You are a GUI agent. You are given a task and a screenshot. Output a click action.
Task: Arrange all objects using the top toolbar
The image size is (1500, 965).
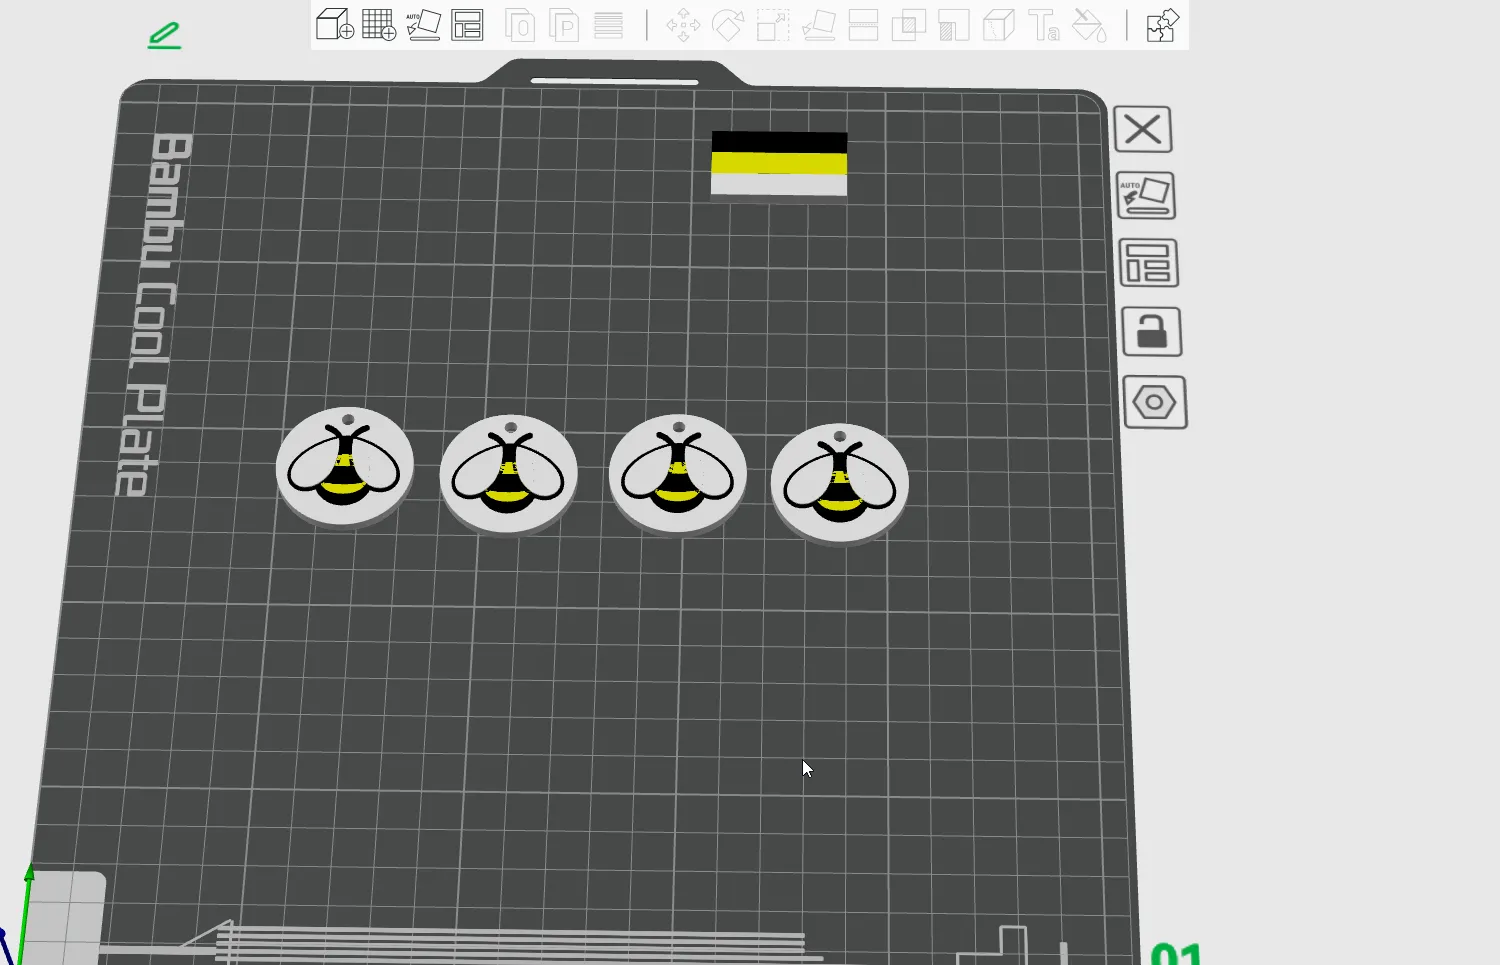(467, 24)
